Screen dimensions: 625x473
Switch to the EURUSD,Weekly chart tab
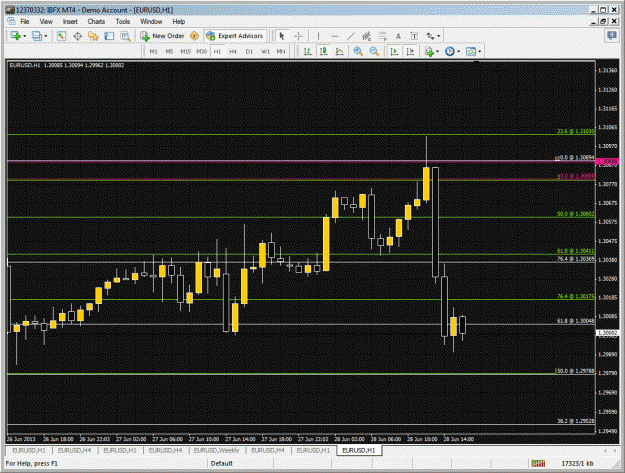216,450
